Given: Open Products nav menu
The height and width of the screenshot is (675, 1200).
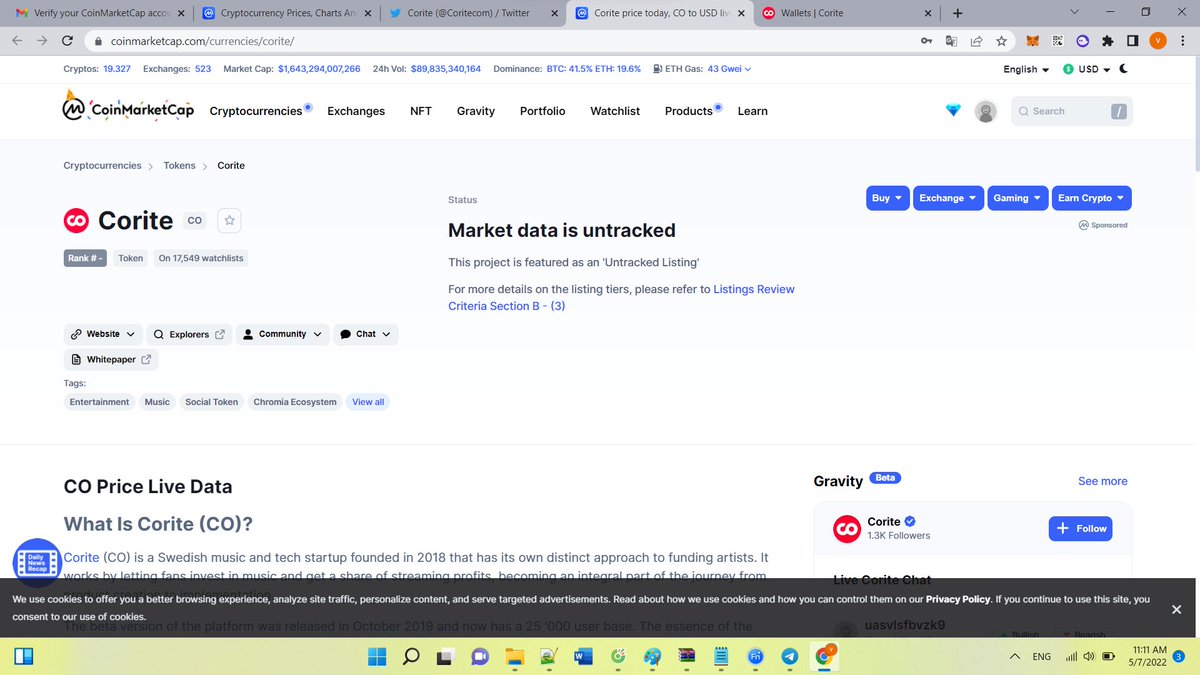Looking at the screenshot, I should (689, 111).
